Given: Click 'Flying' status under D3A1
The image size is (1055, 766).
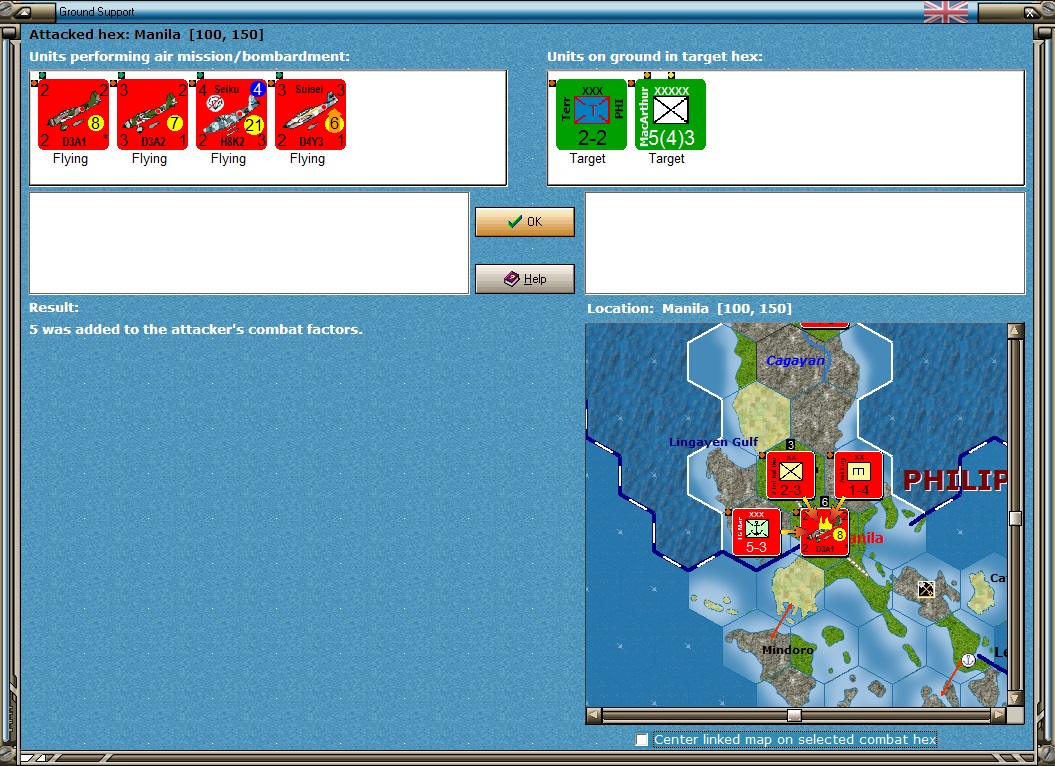Looking at the screenshot, I should [71, 159].
